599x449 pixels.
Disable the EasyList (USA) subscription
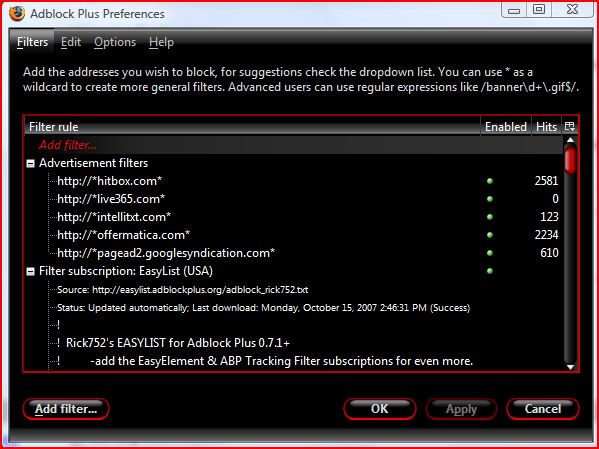490,271
